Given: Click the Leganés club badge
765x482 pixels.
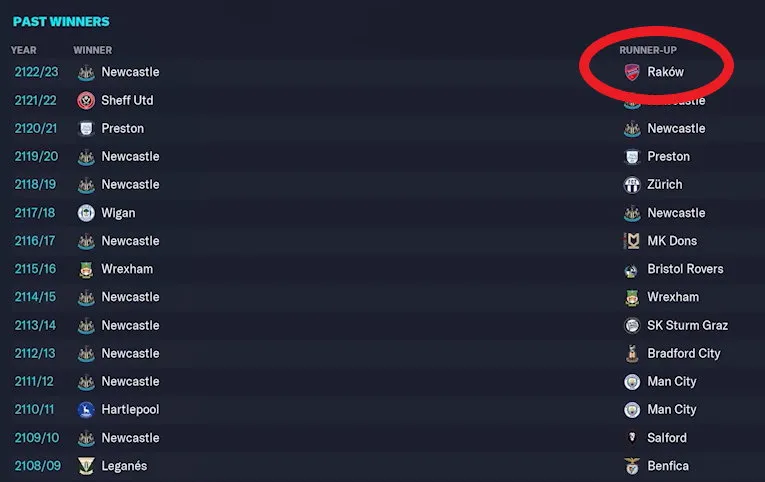Looking at the screenshot, I should pyautogui.click(x=86, y=466).
